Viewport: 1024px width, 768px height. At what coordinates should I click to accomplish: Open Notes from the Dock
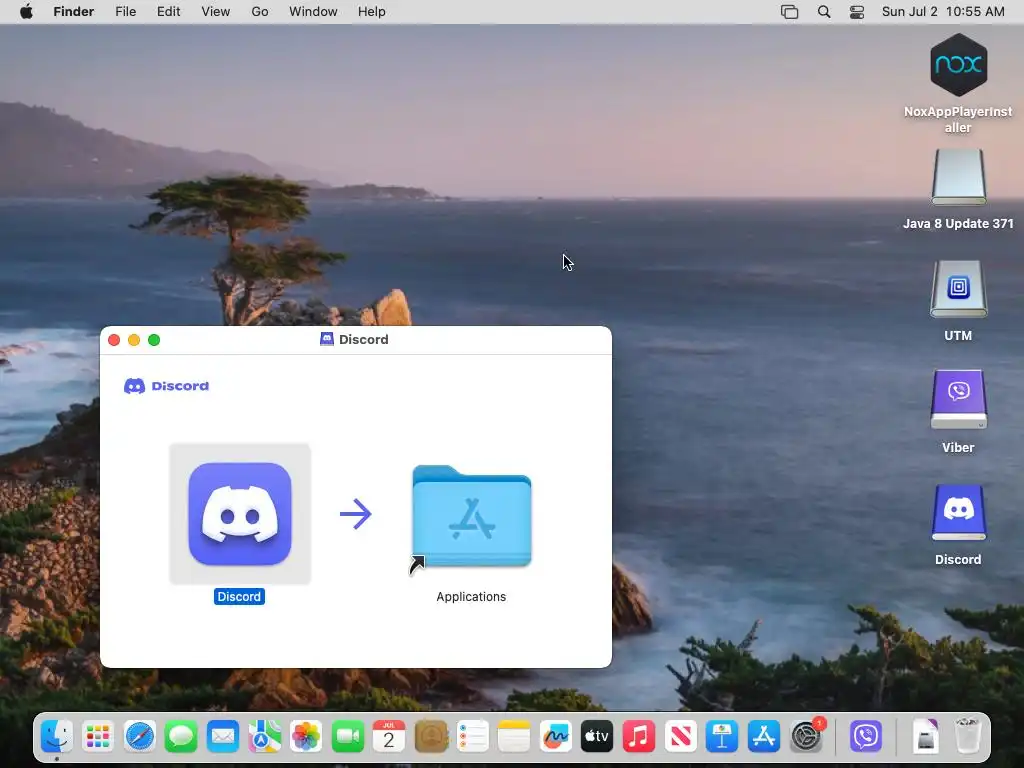(x=514, y=737)
